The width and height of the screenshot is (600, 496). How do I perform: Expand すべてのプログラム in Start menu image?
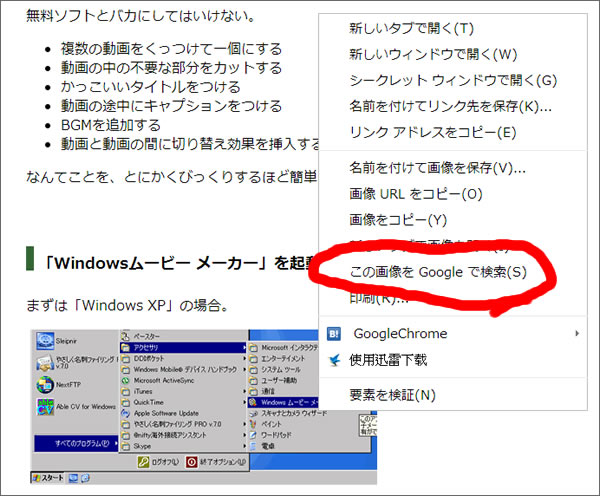click(x=80, y=441)
